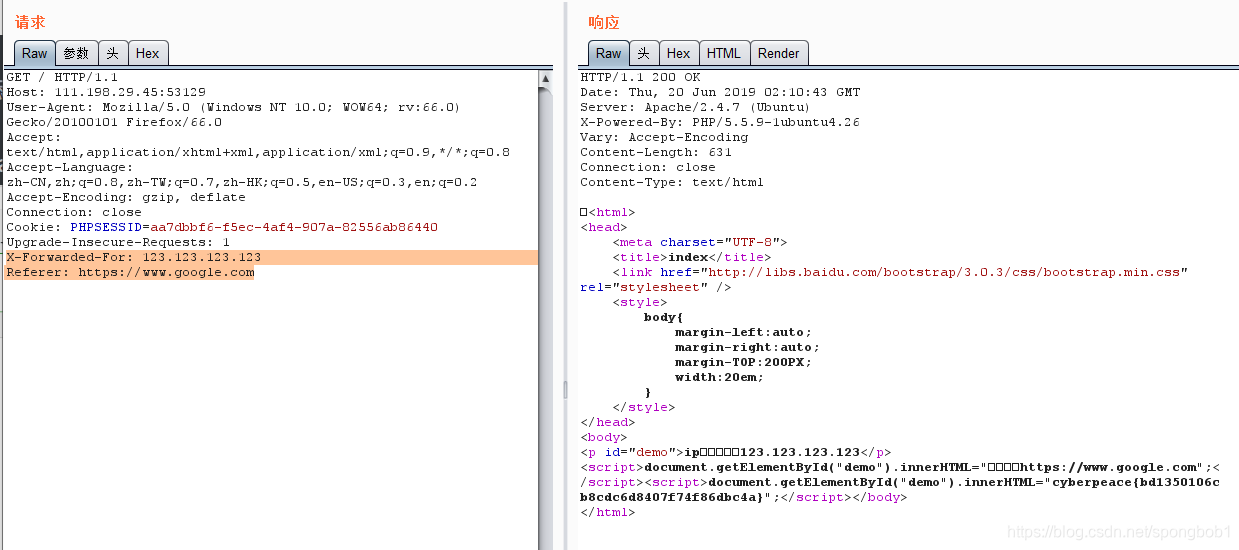This screenshot has height=550, width=1239.
Task: Click the Server: Apache/2.4.7 (Ubuntu) line
Action: point(695,107)
